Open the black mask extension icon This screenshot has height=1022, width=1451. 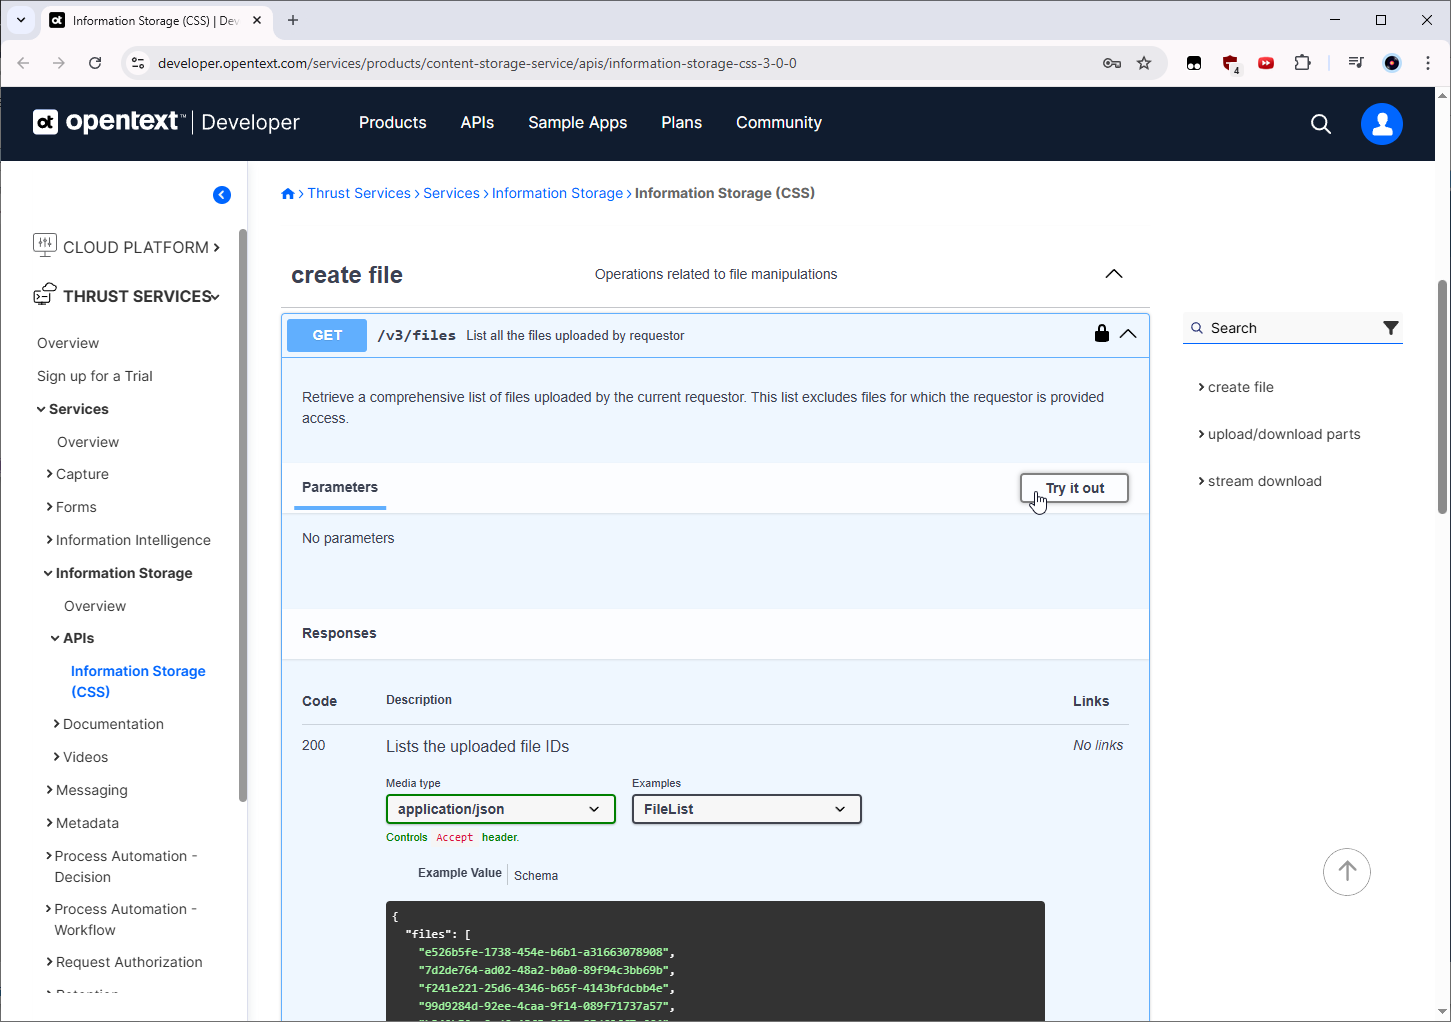pos(1194,63)
